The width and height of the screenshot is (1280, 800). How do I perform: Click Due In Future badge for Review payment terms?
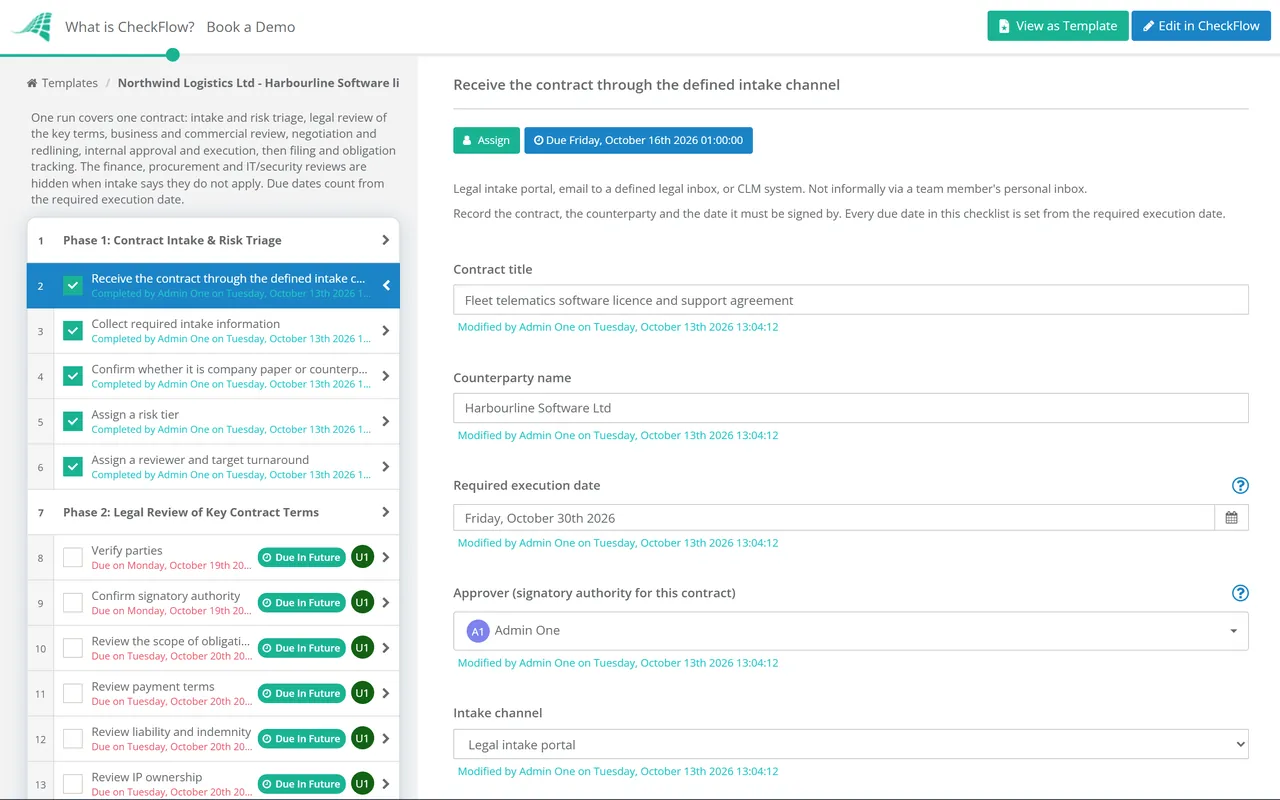coord(301,693)
